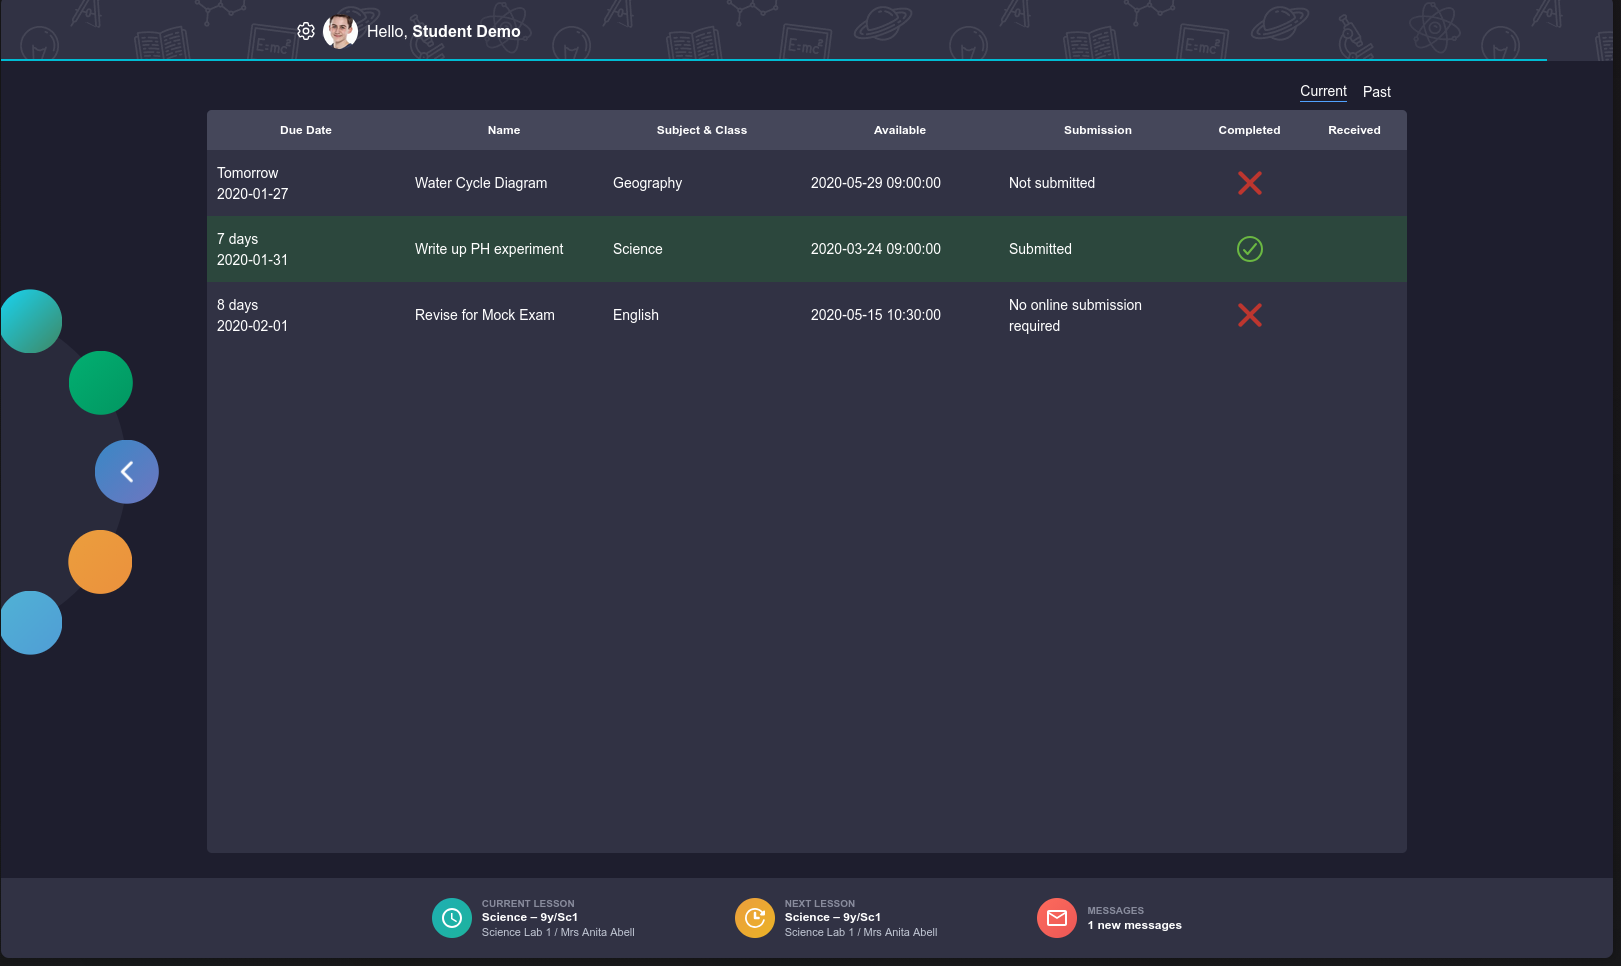Image resolution: width=1621 pixels, height=966 pixels.
Task: Sort by the Completed column header
Action: tap(1249, 130)
